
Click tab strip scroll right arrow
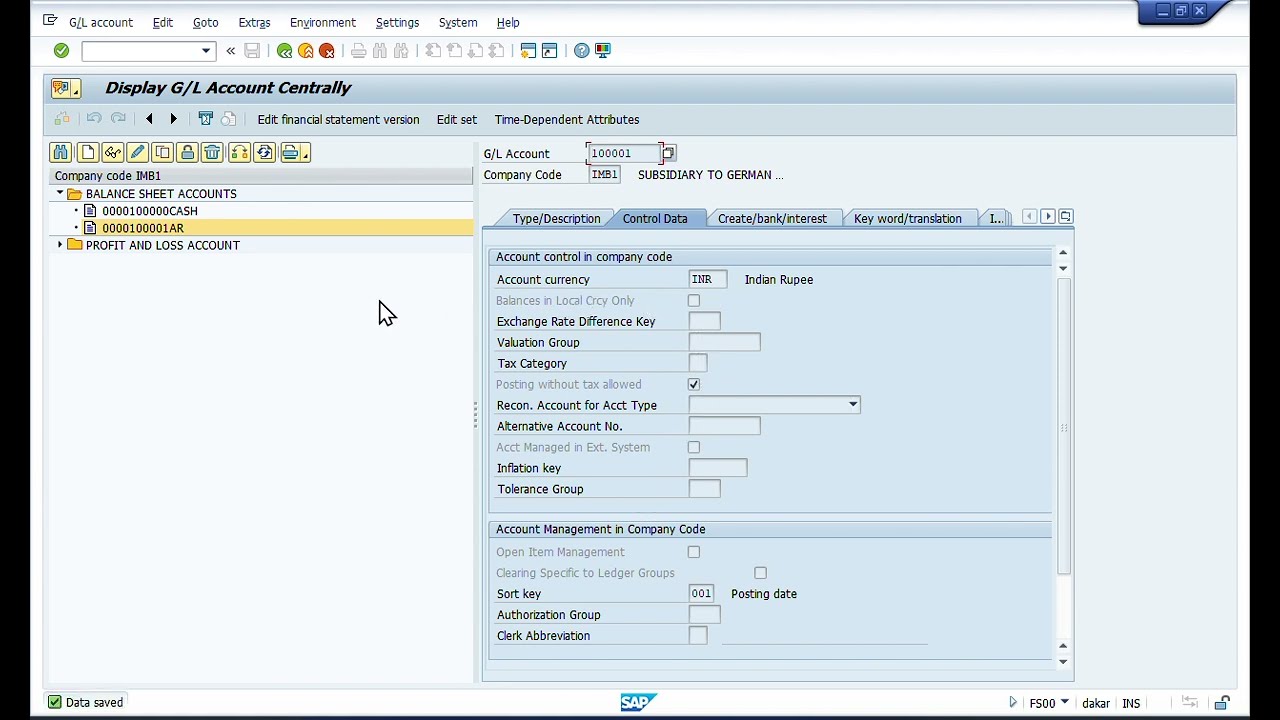(1048, 217)
